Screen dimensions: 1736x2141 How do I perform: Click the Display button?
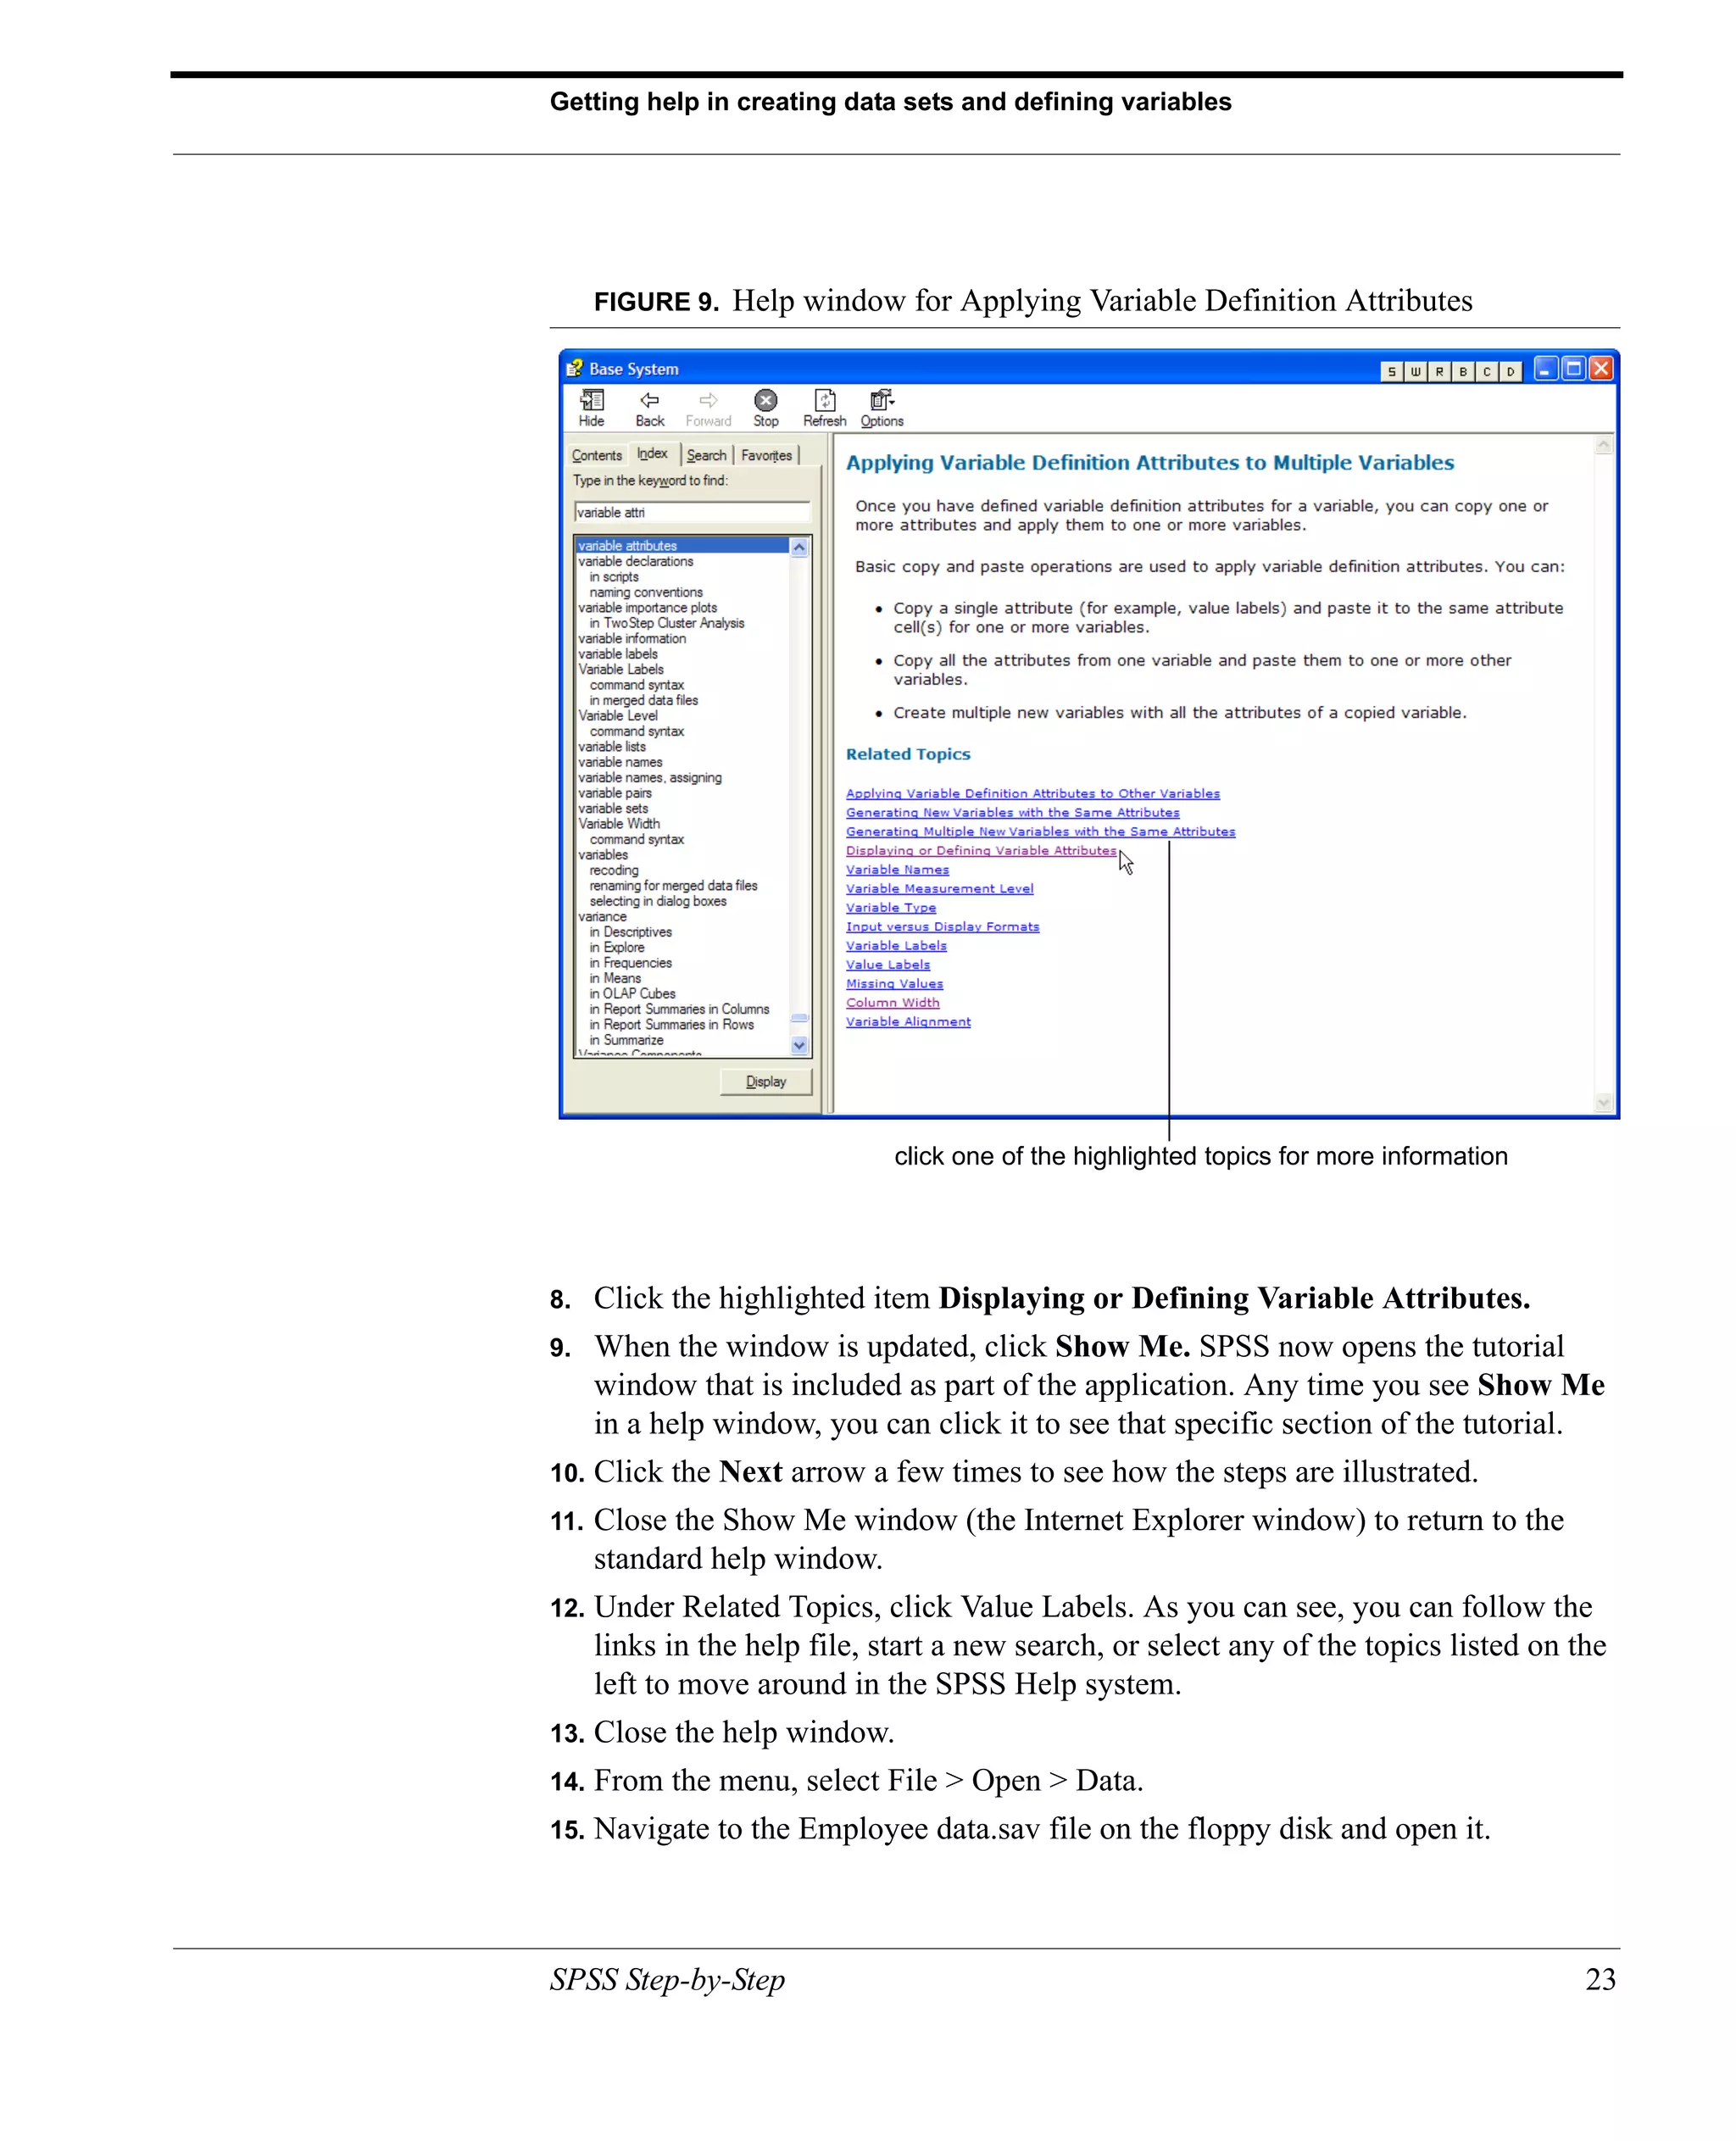click(x=766, y=1081)
